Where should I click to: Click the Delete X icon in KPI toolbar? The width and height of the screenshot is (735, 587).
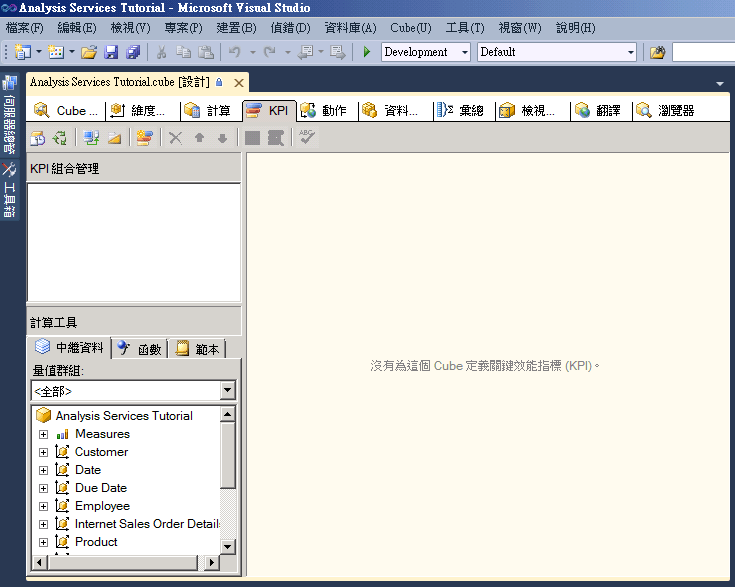[x=175, y=138]
